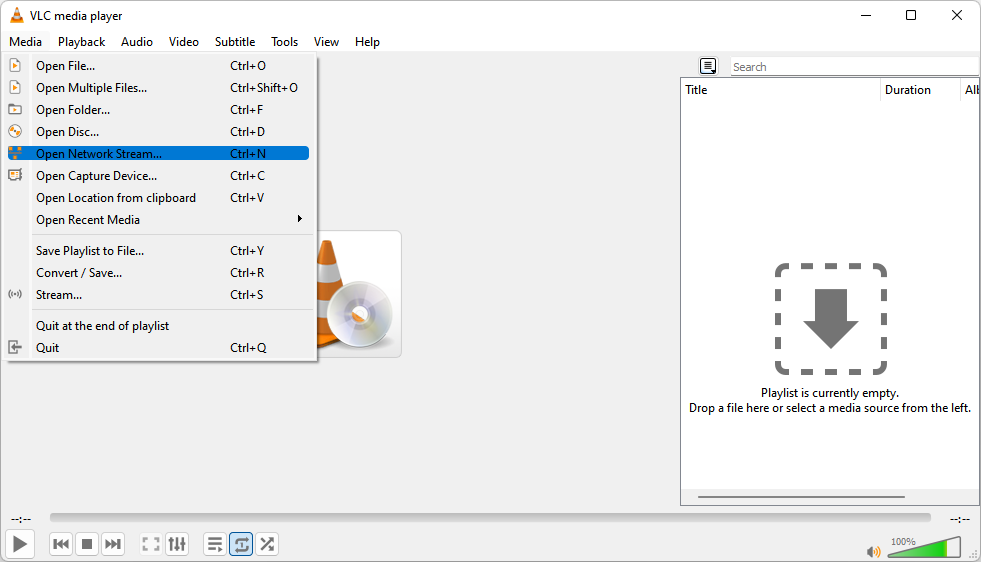Image resolution: width=981 pixels, height=562 pixels.
Task: Click the Open Folder icon
Action: pyautogui.click(x=15, y=110)
